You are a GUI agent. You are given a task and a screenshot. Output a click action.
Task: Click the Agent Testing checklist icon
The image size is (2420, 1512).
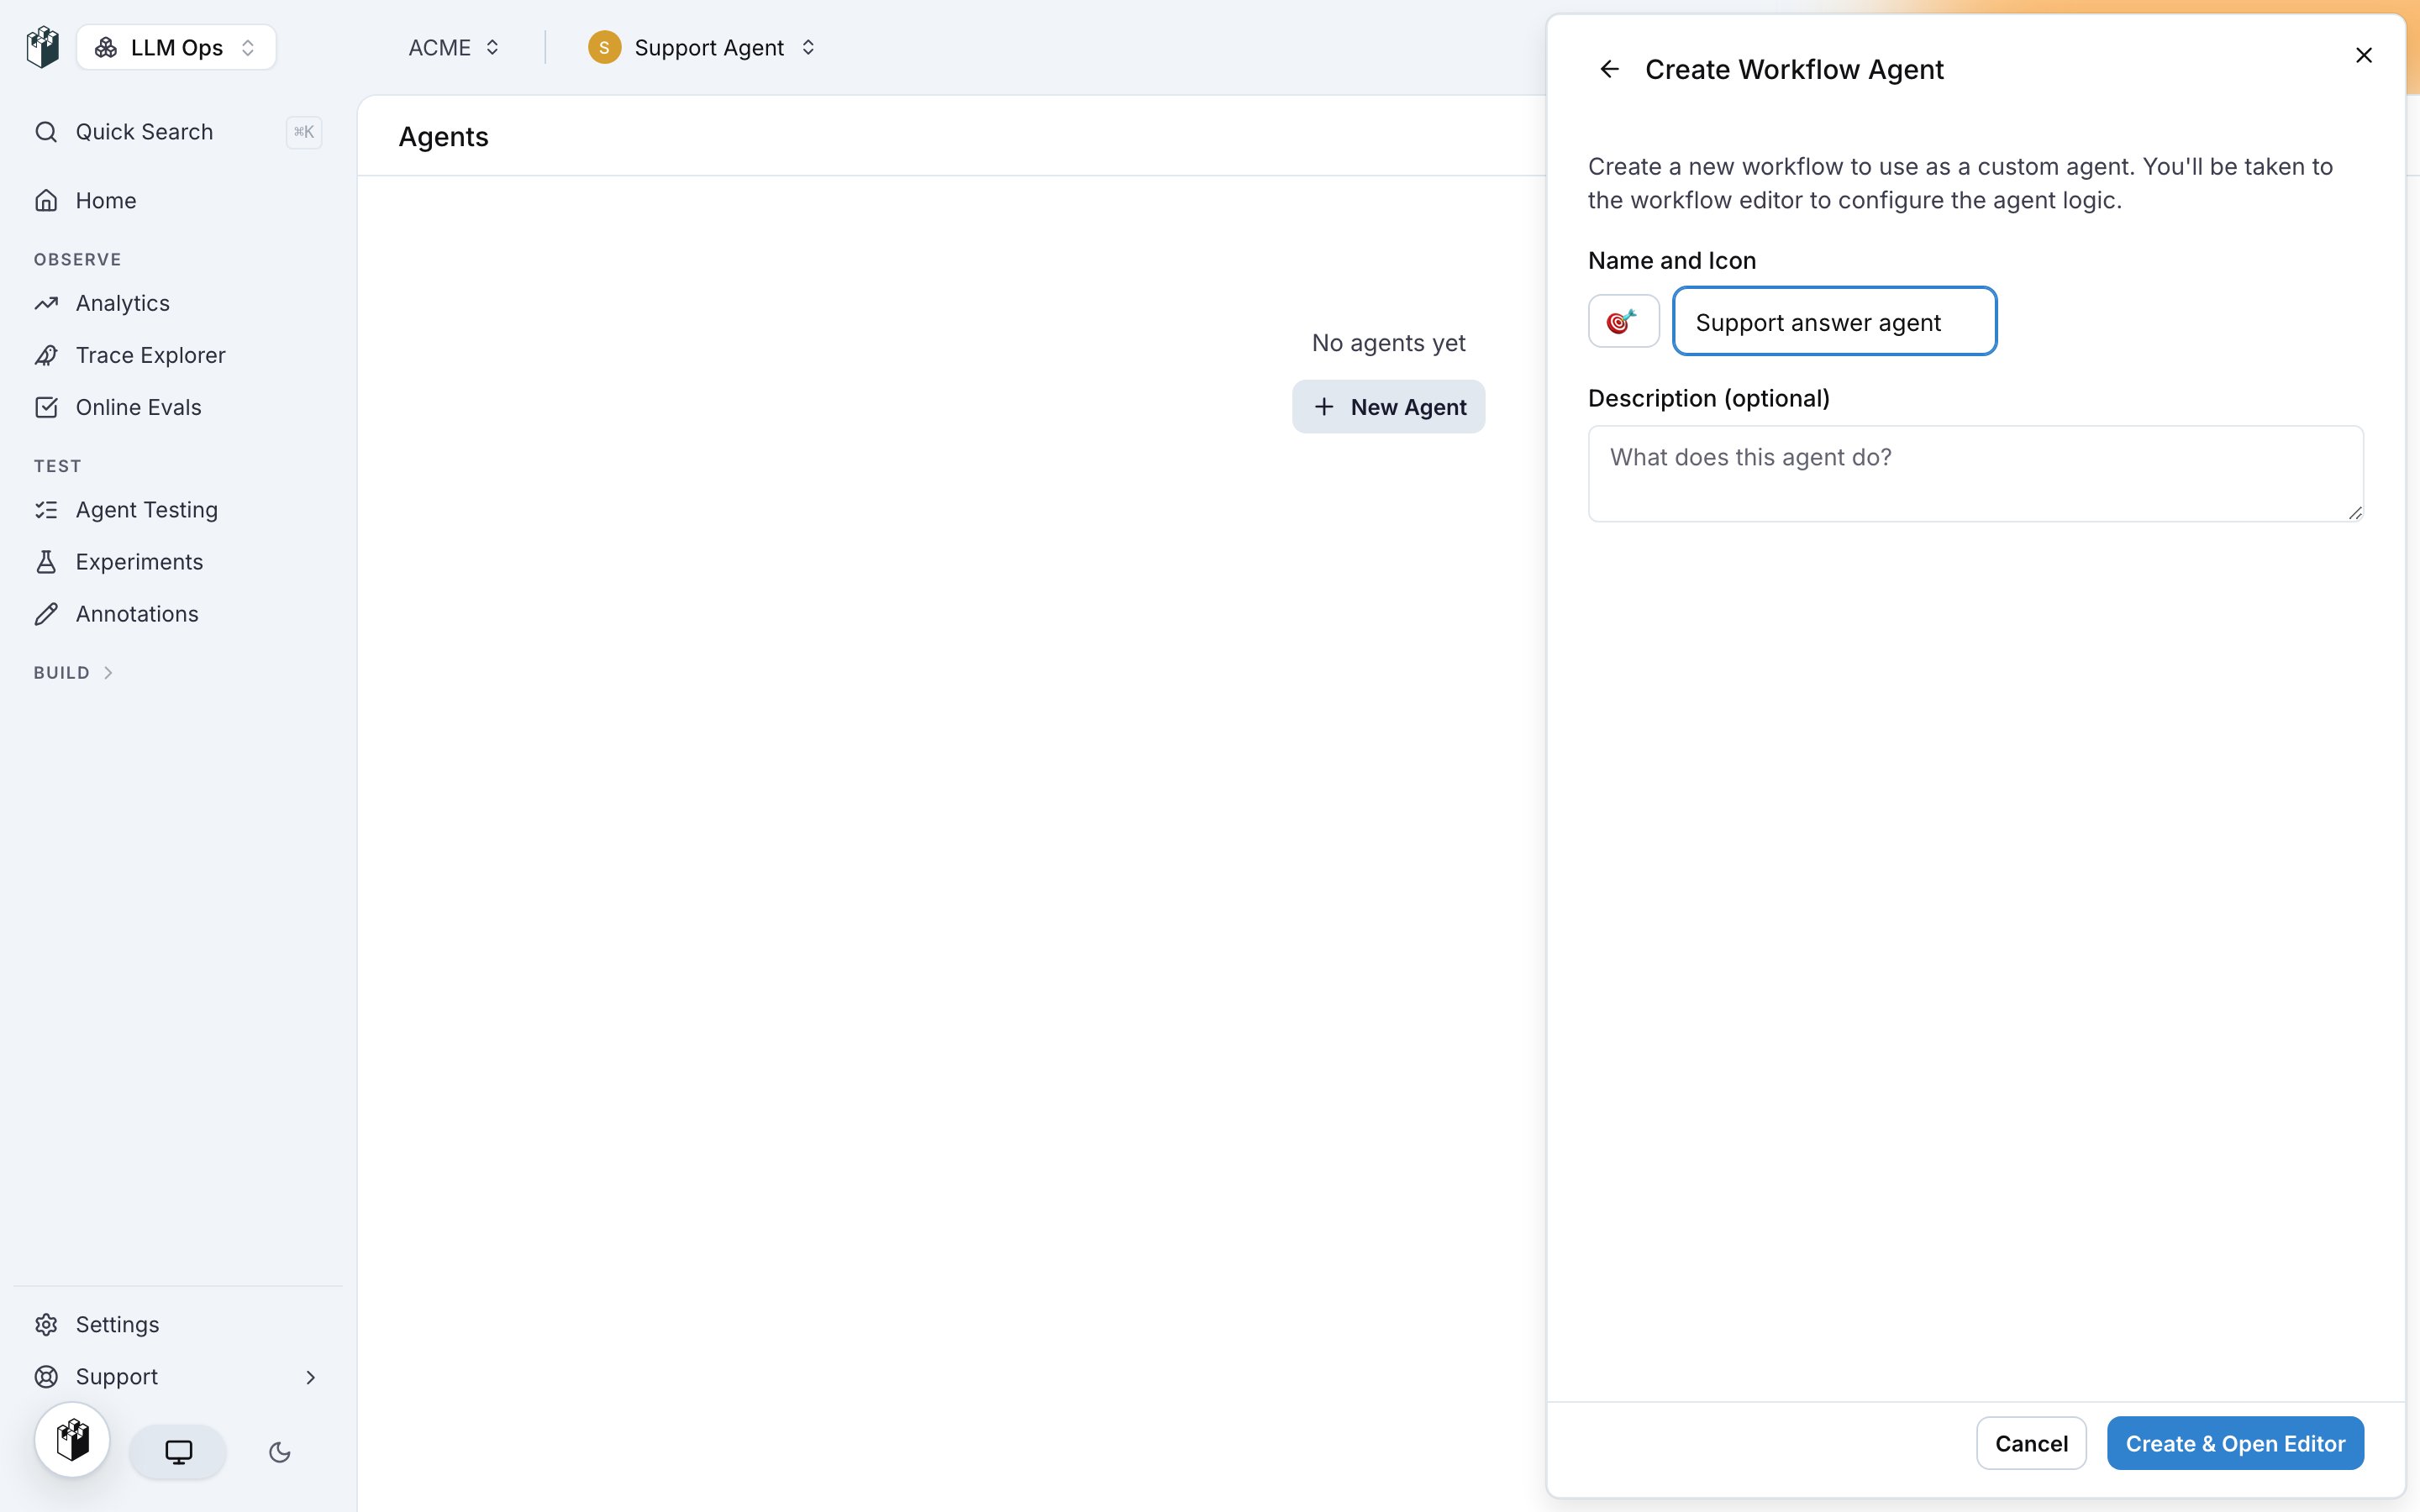46,510
